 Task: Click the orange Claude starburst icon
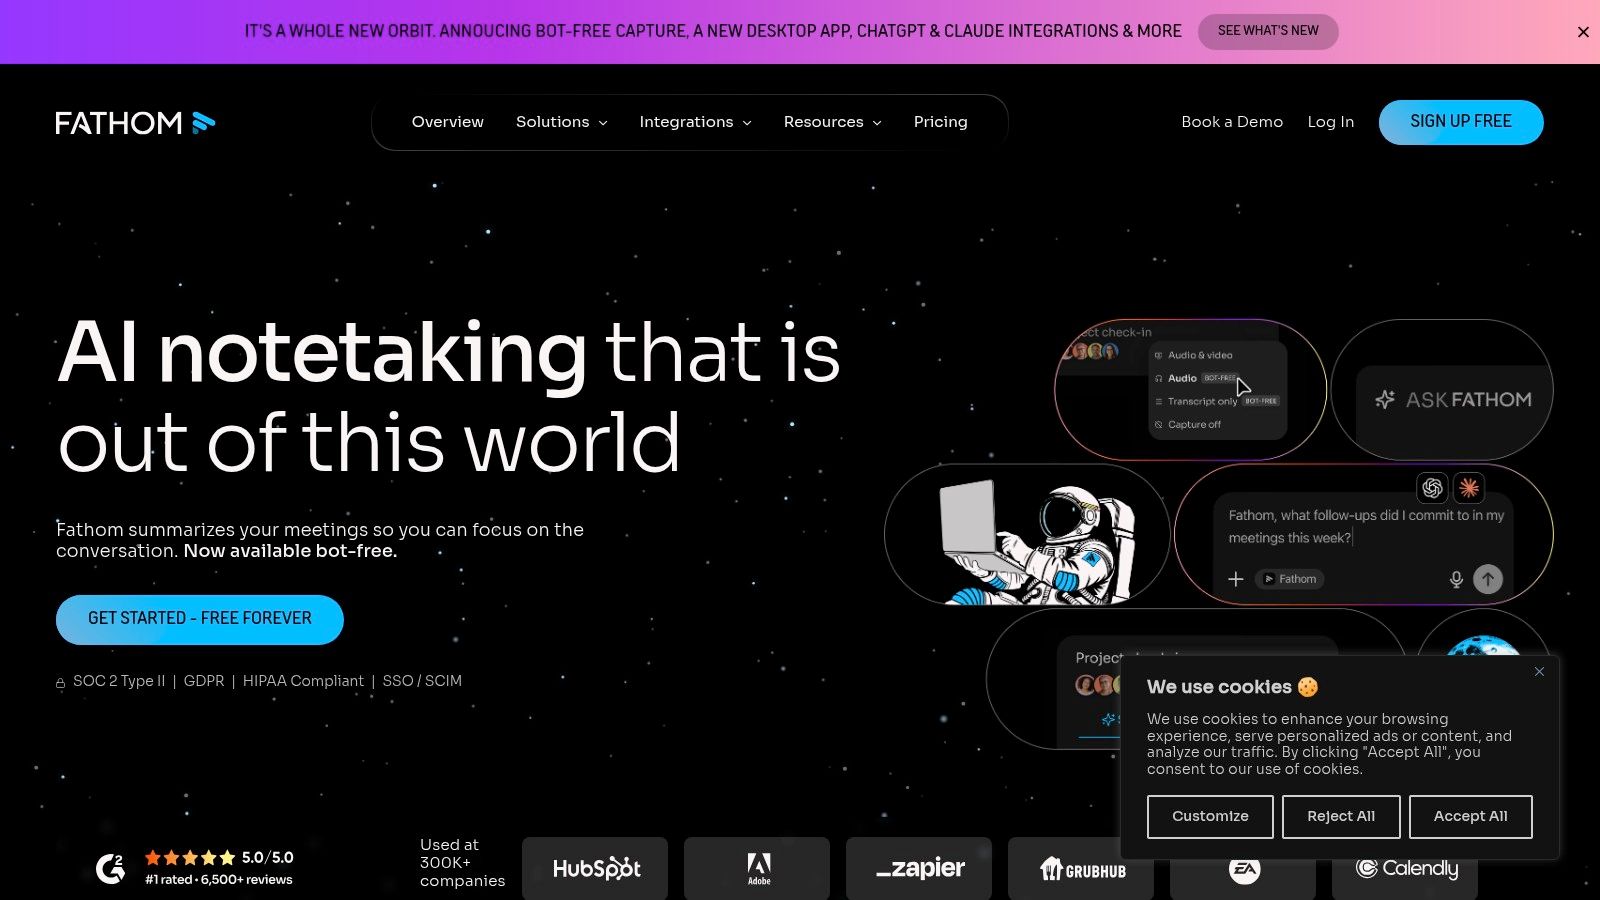coord(1469,487)
